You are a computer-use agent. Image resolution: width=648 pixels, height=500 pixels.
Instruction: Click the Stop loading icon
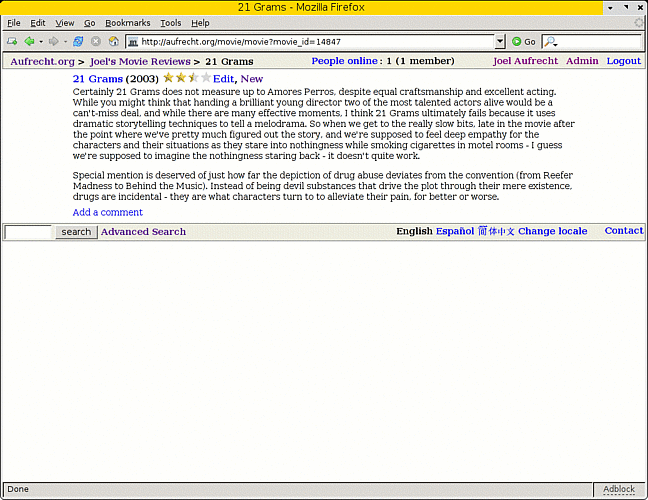[96, 42]
